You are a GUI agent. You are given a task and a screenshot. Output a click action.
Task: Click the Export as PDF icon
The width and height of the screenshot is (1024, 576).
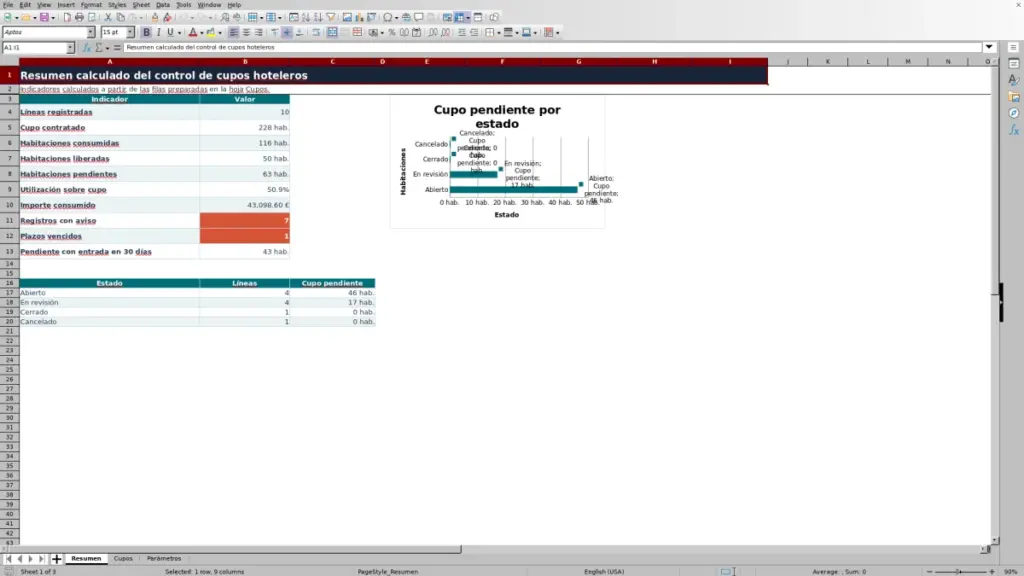pos(67,18)
